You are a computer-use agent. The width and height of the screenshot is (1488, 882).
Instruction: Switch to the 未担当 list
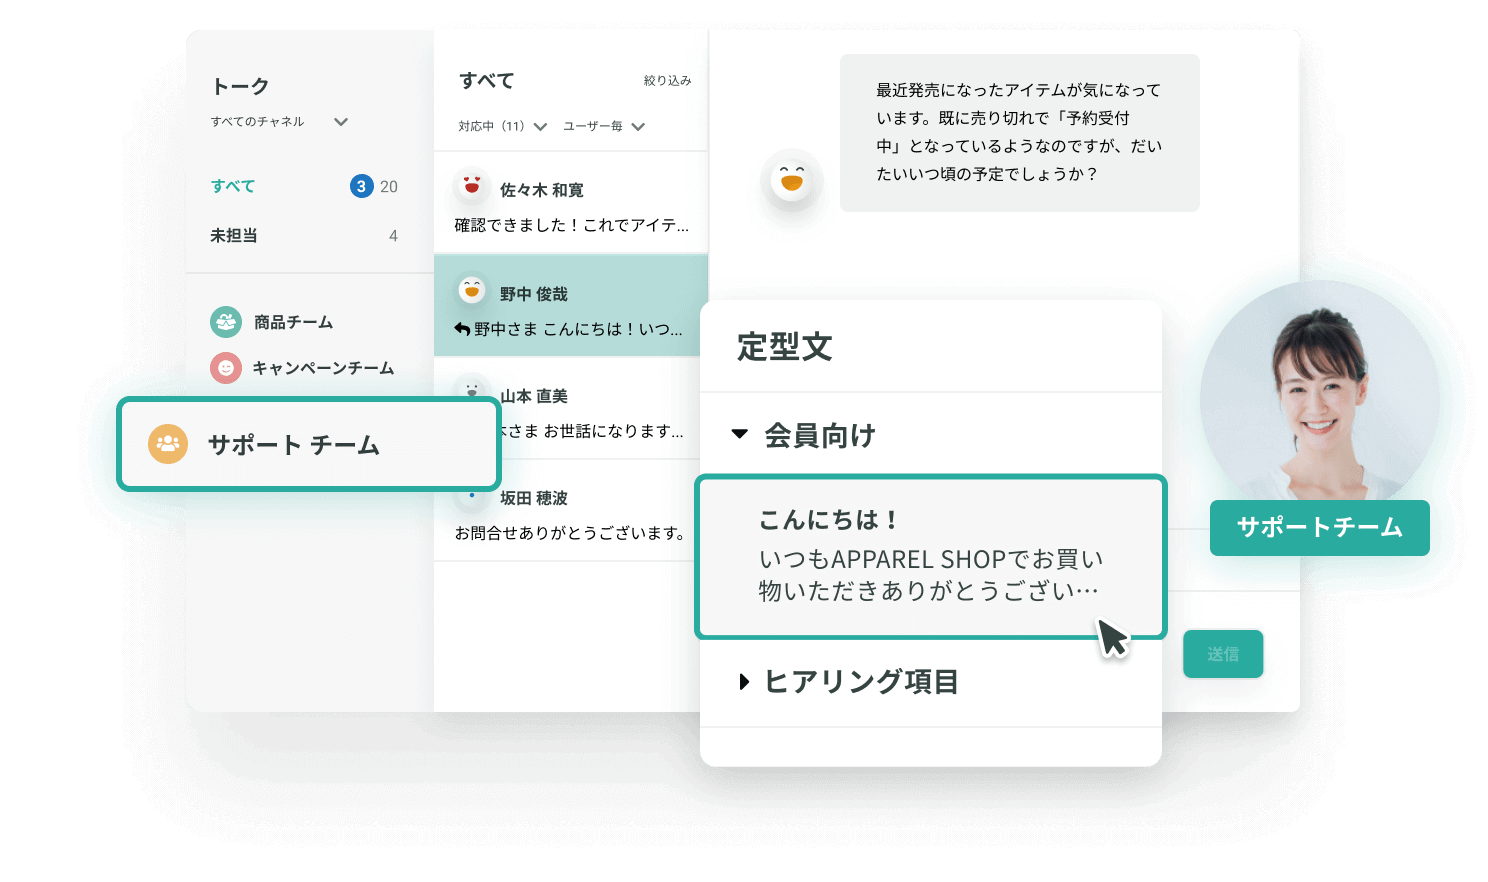coord(234,235)
